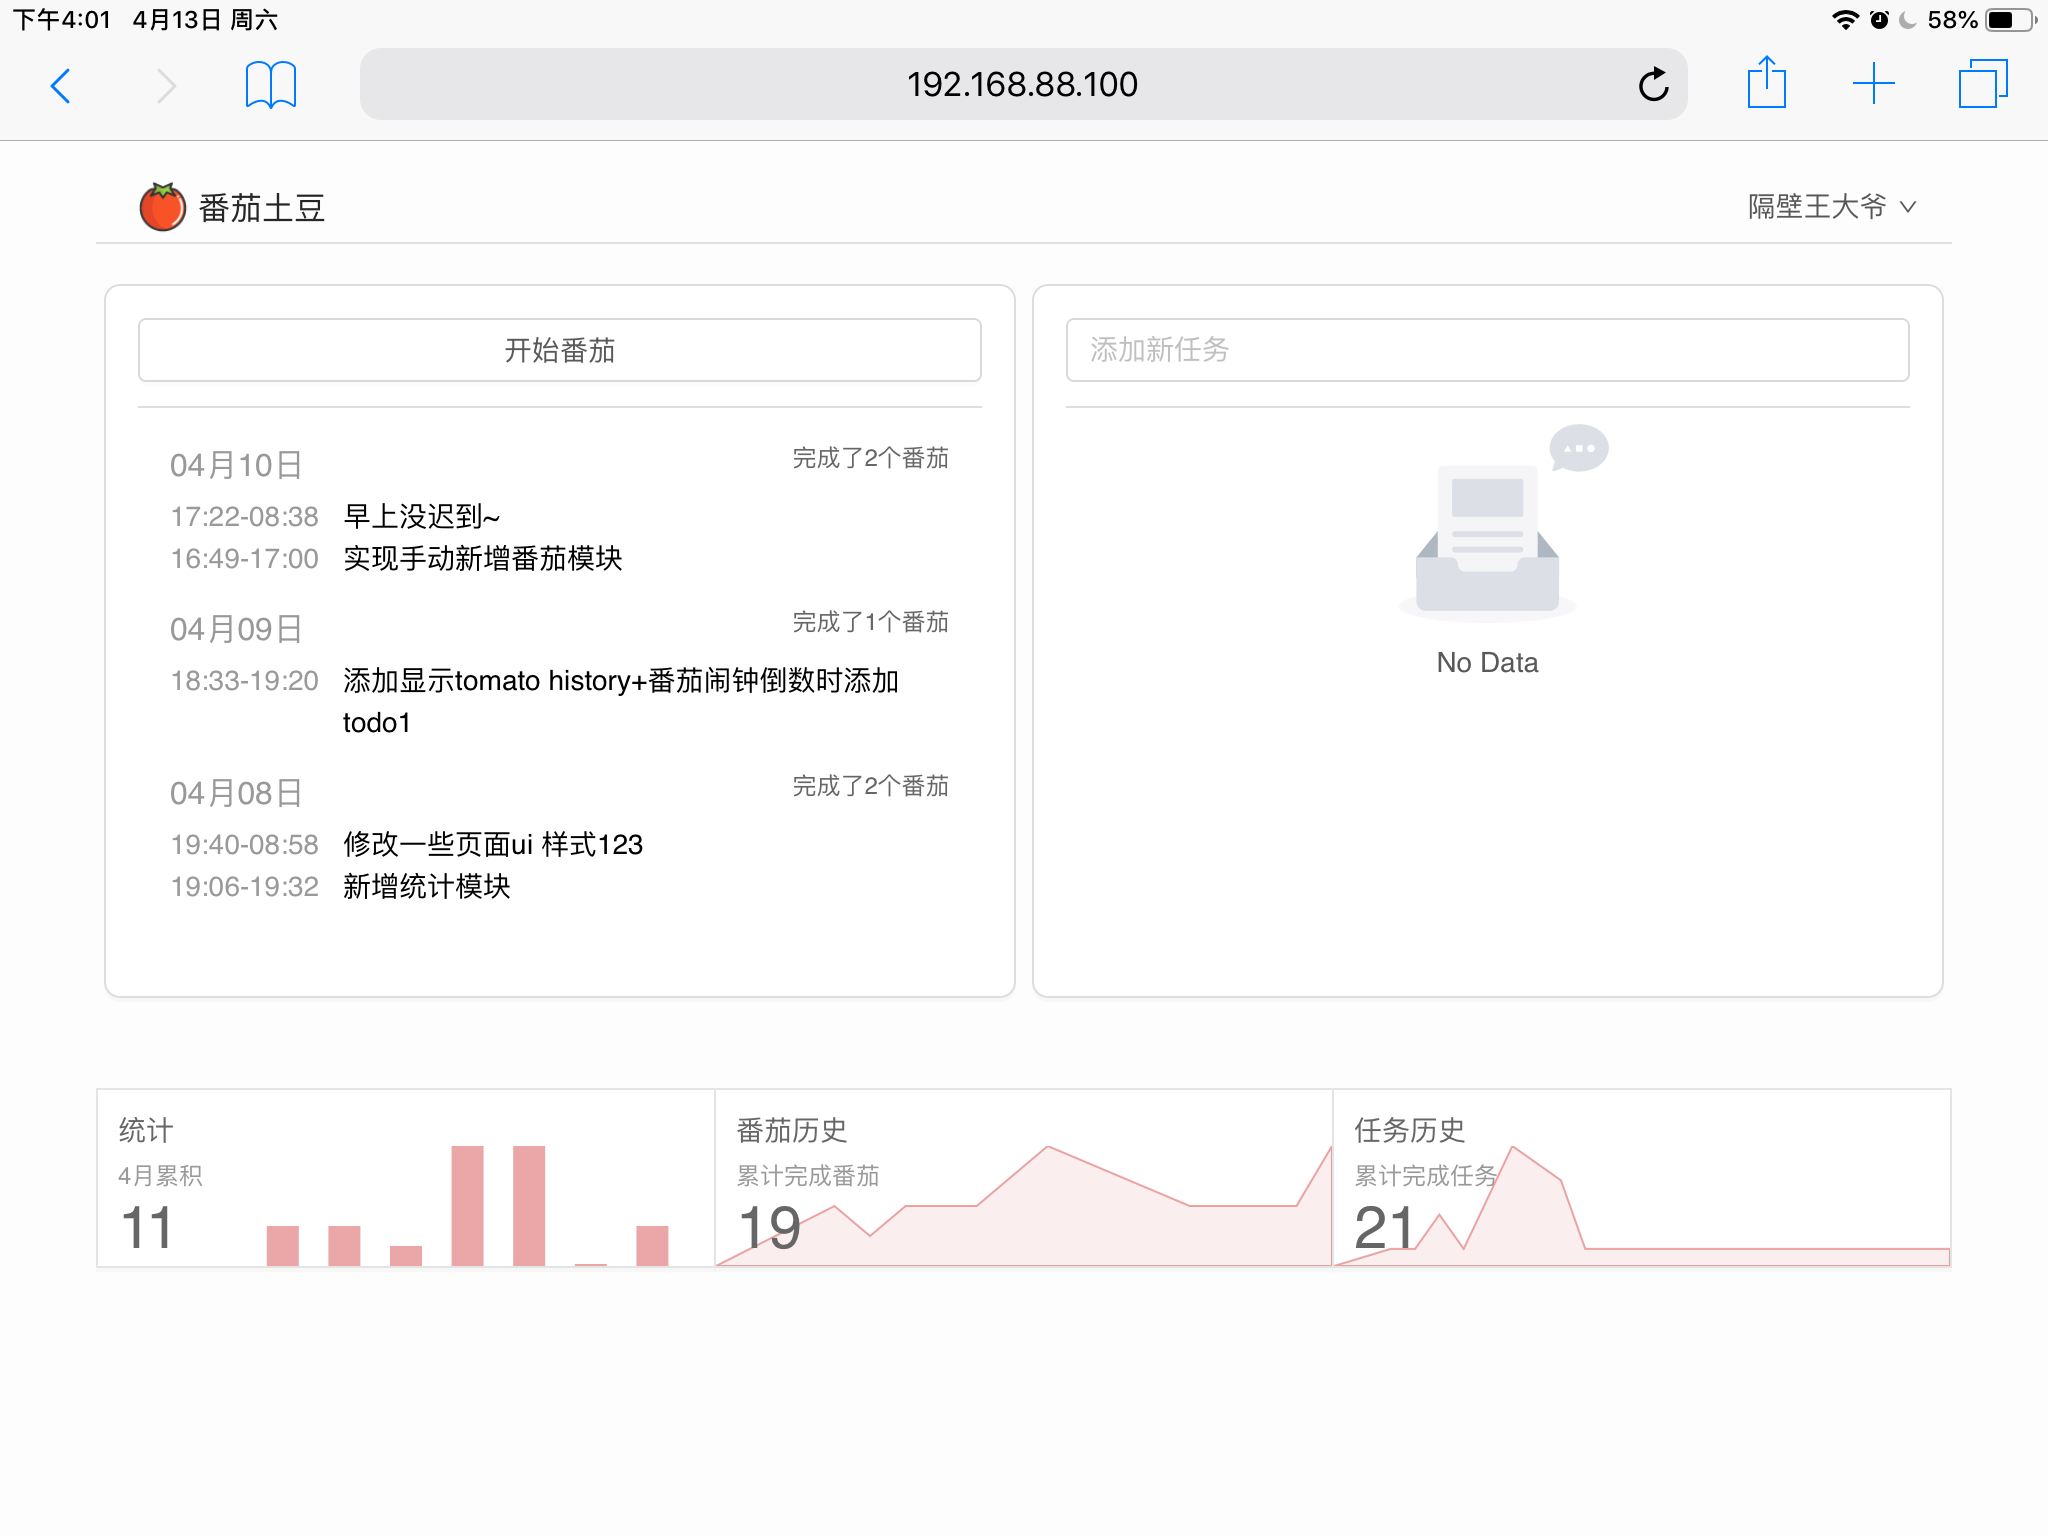Viewport: 2048px width, 1536px height.
Task: Select the 实现手动新增番茄模块 entry
Action: (x=483, y=559)
